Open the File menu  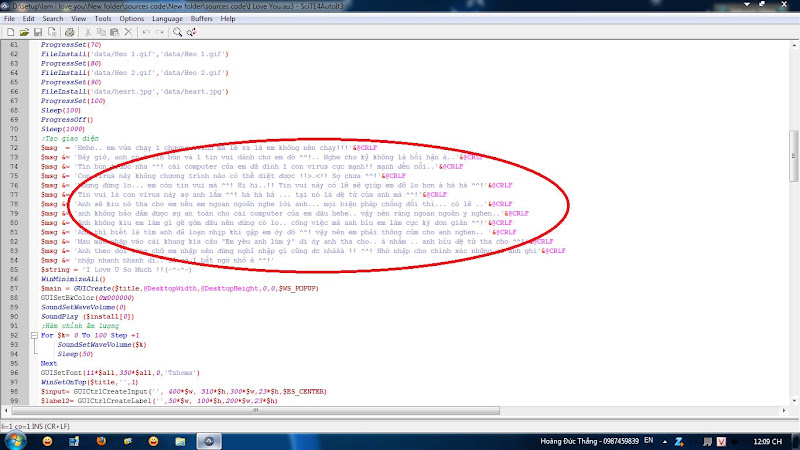(x=9, y=18)
